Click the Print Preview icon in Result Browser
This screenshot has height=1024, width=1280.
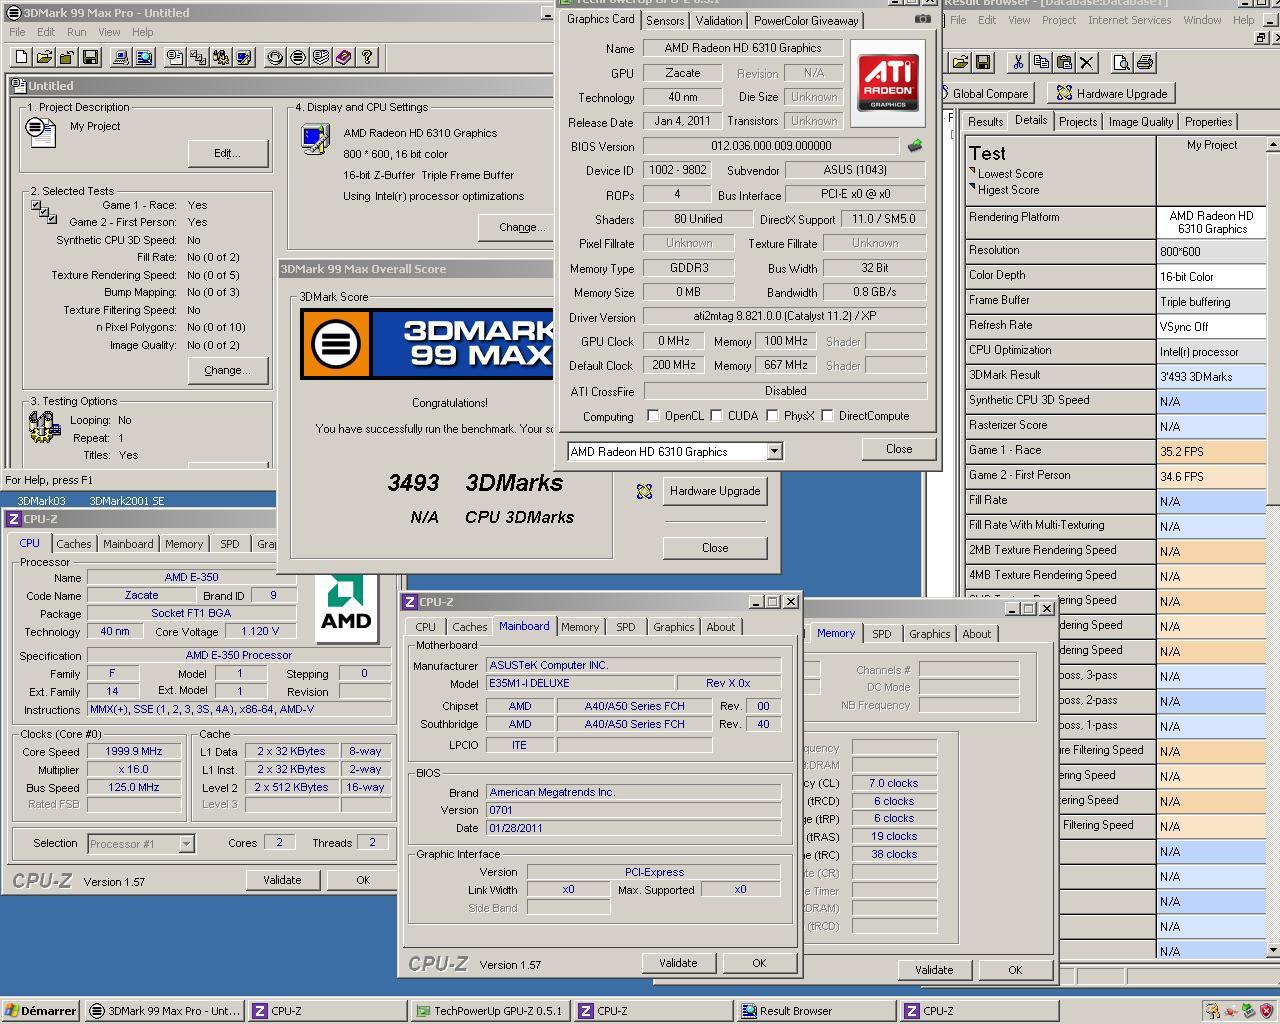tap(1122, 63)
